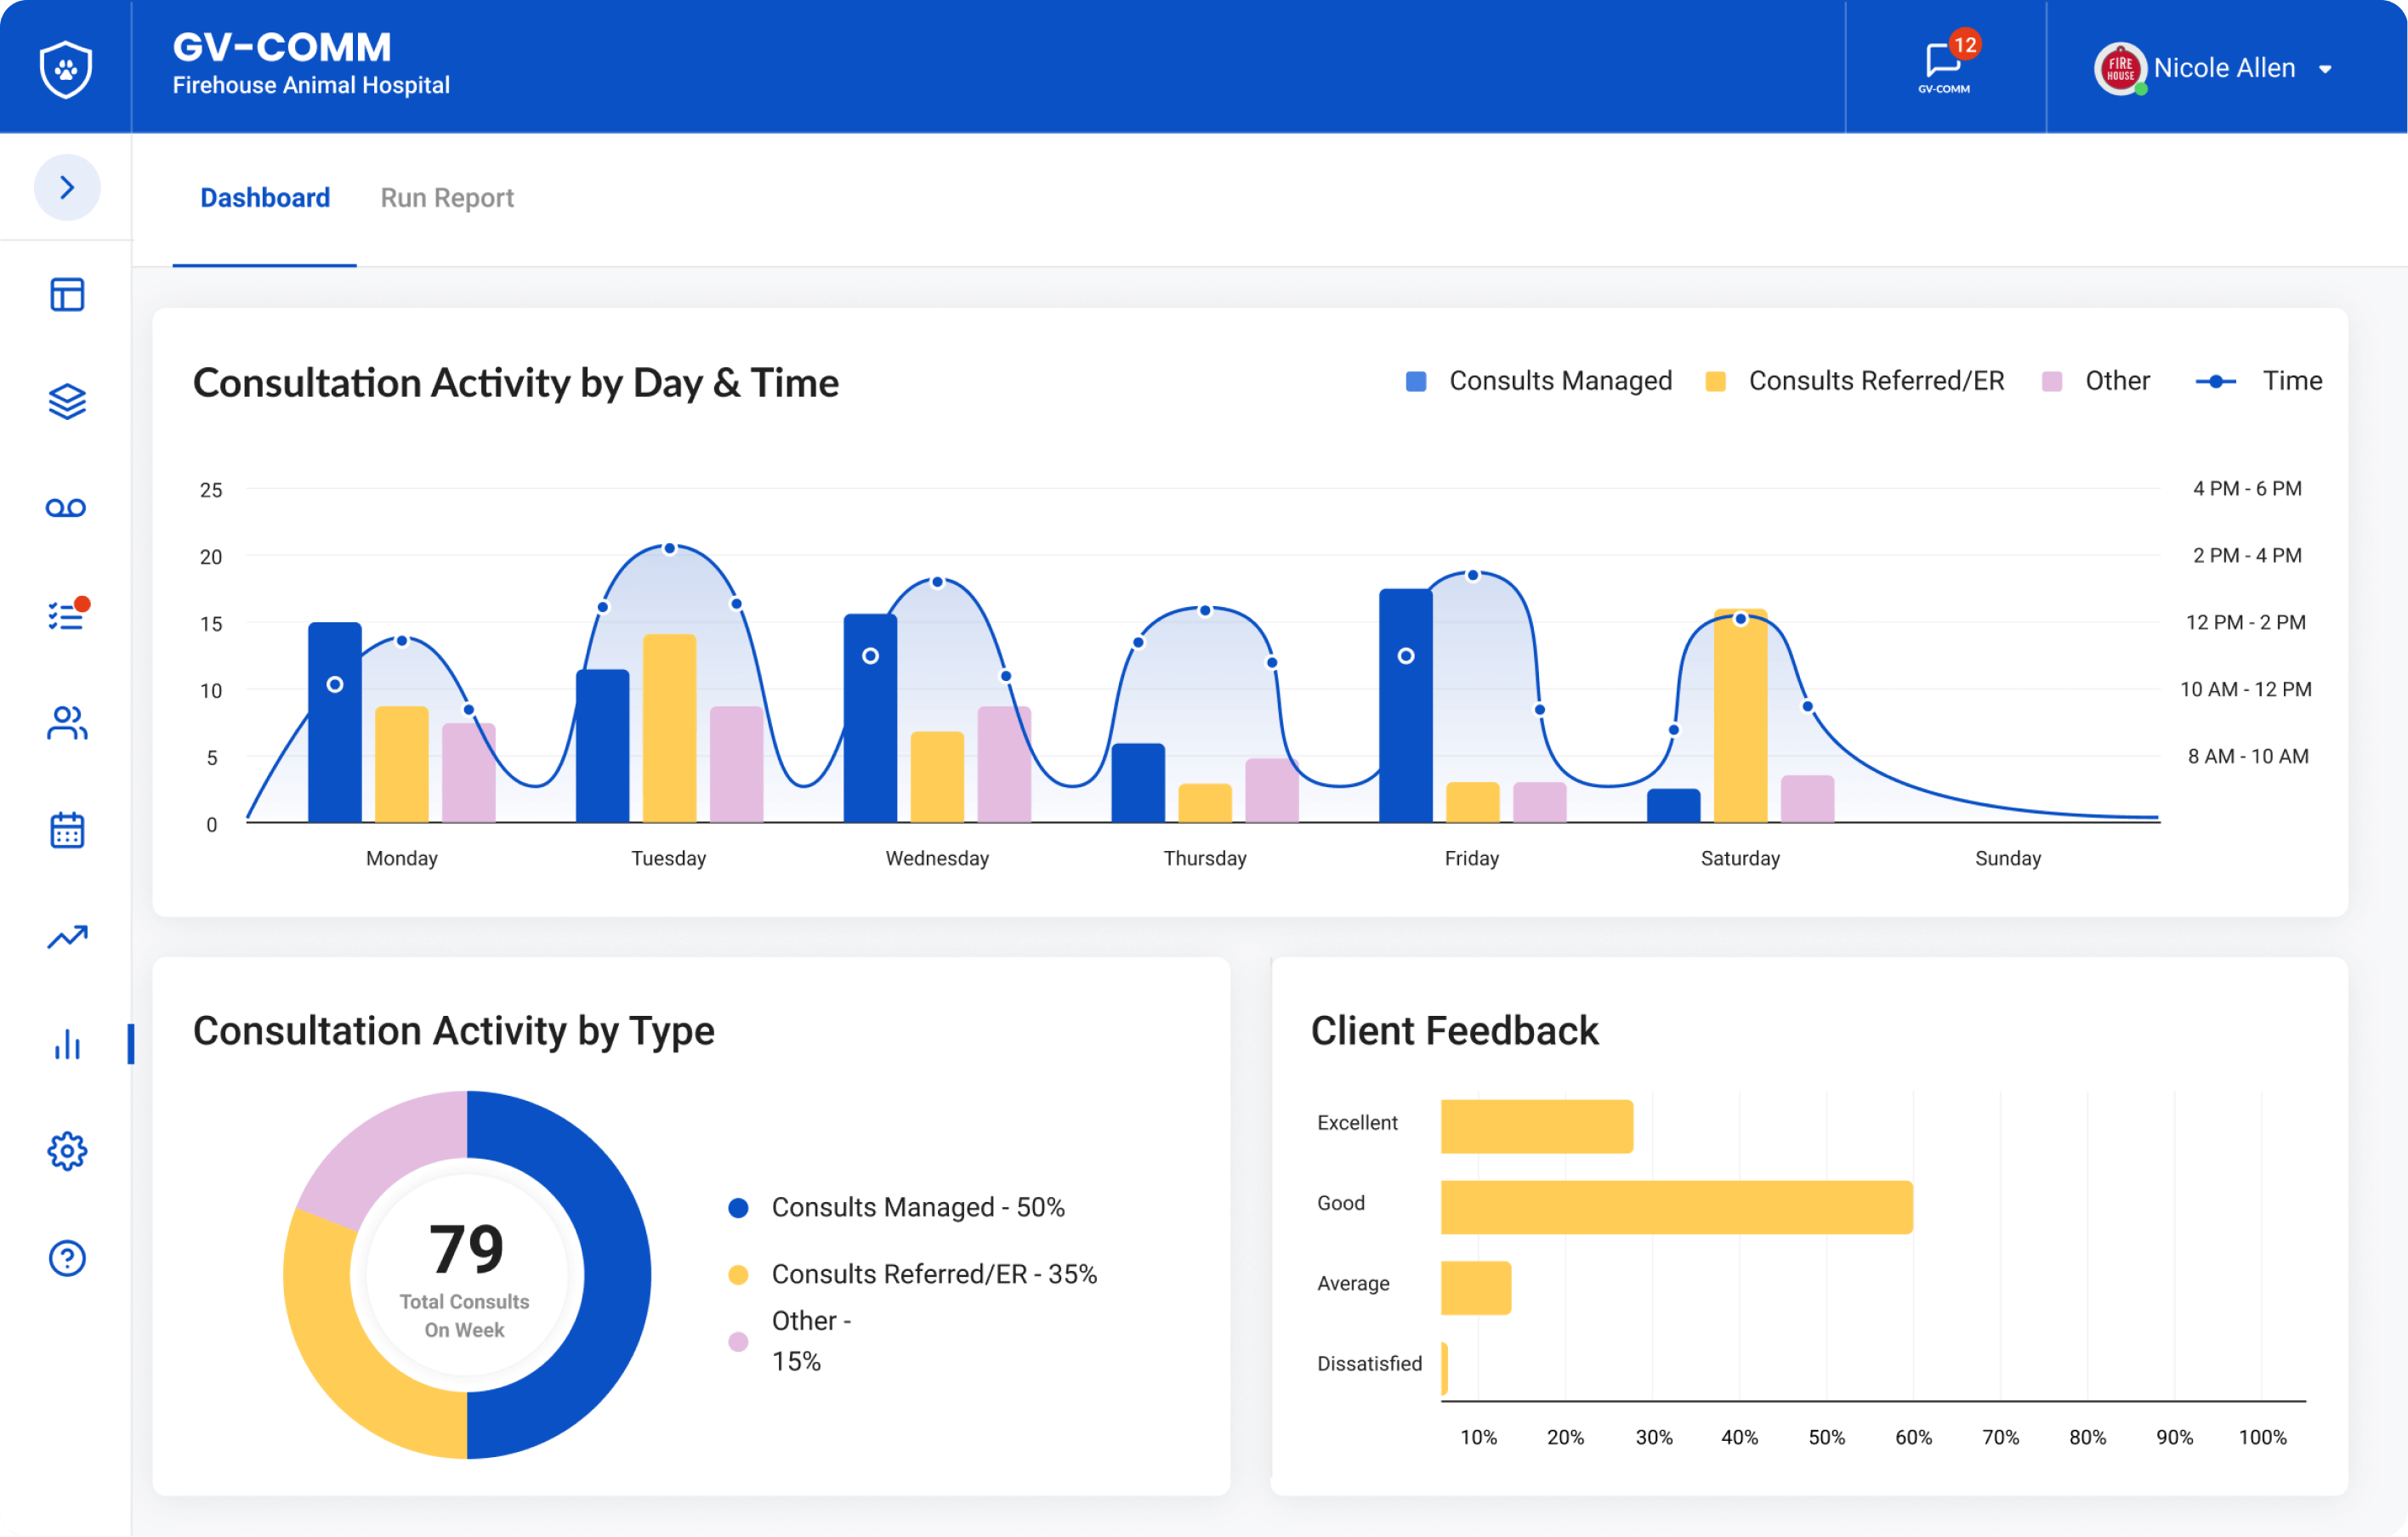
Task: Open the voicemail sidebar icon
Action: 66,508
